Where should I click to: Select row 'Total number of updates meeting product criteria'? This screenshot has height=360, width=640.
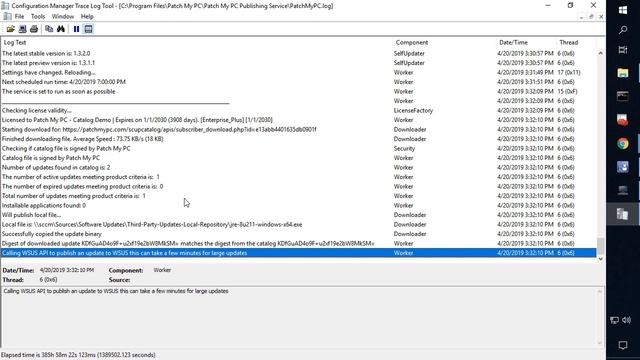coord(298,196)
